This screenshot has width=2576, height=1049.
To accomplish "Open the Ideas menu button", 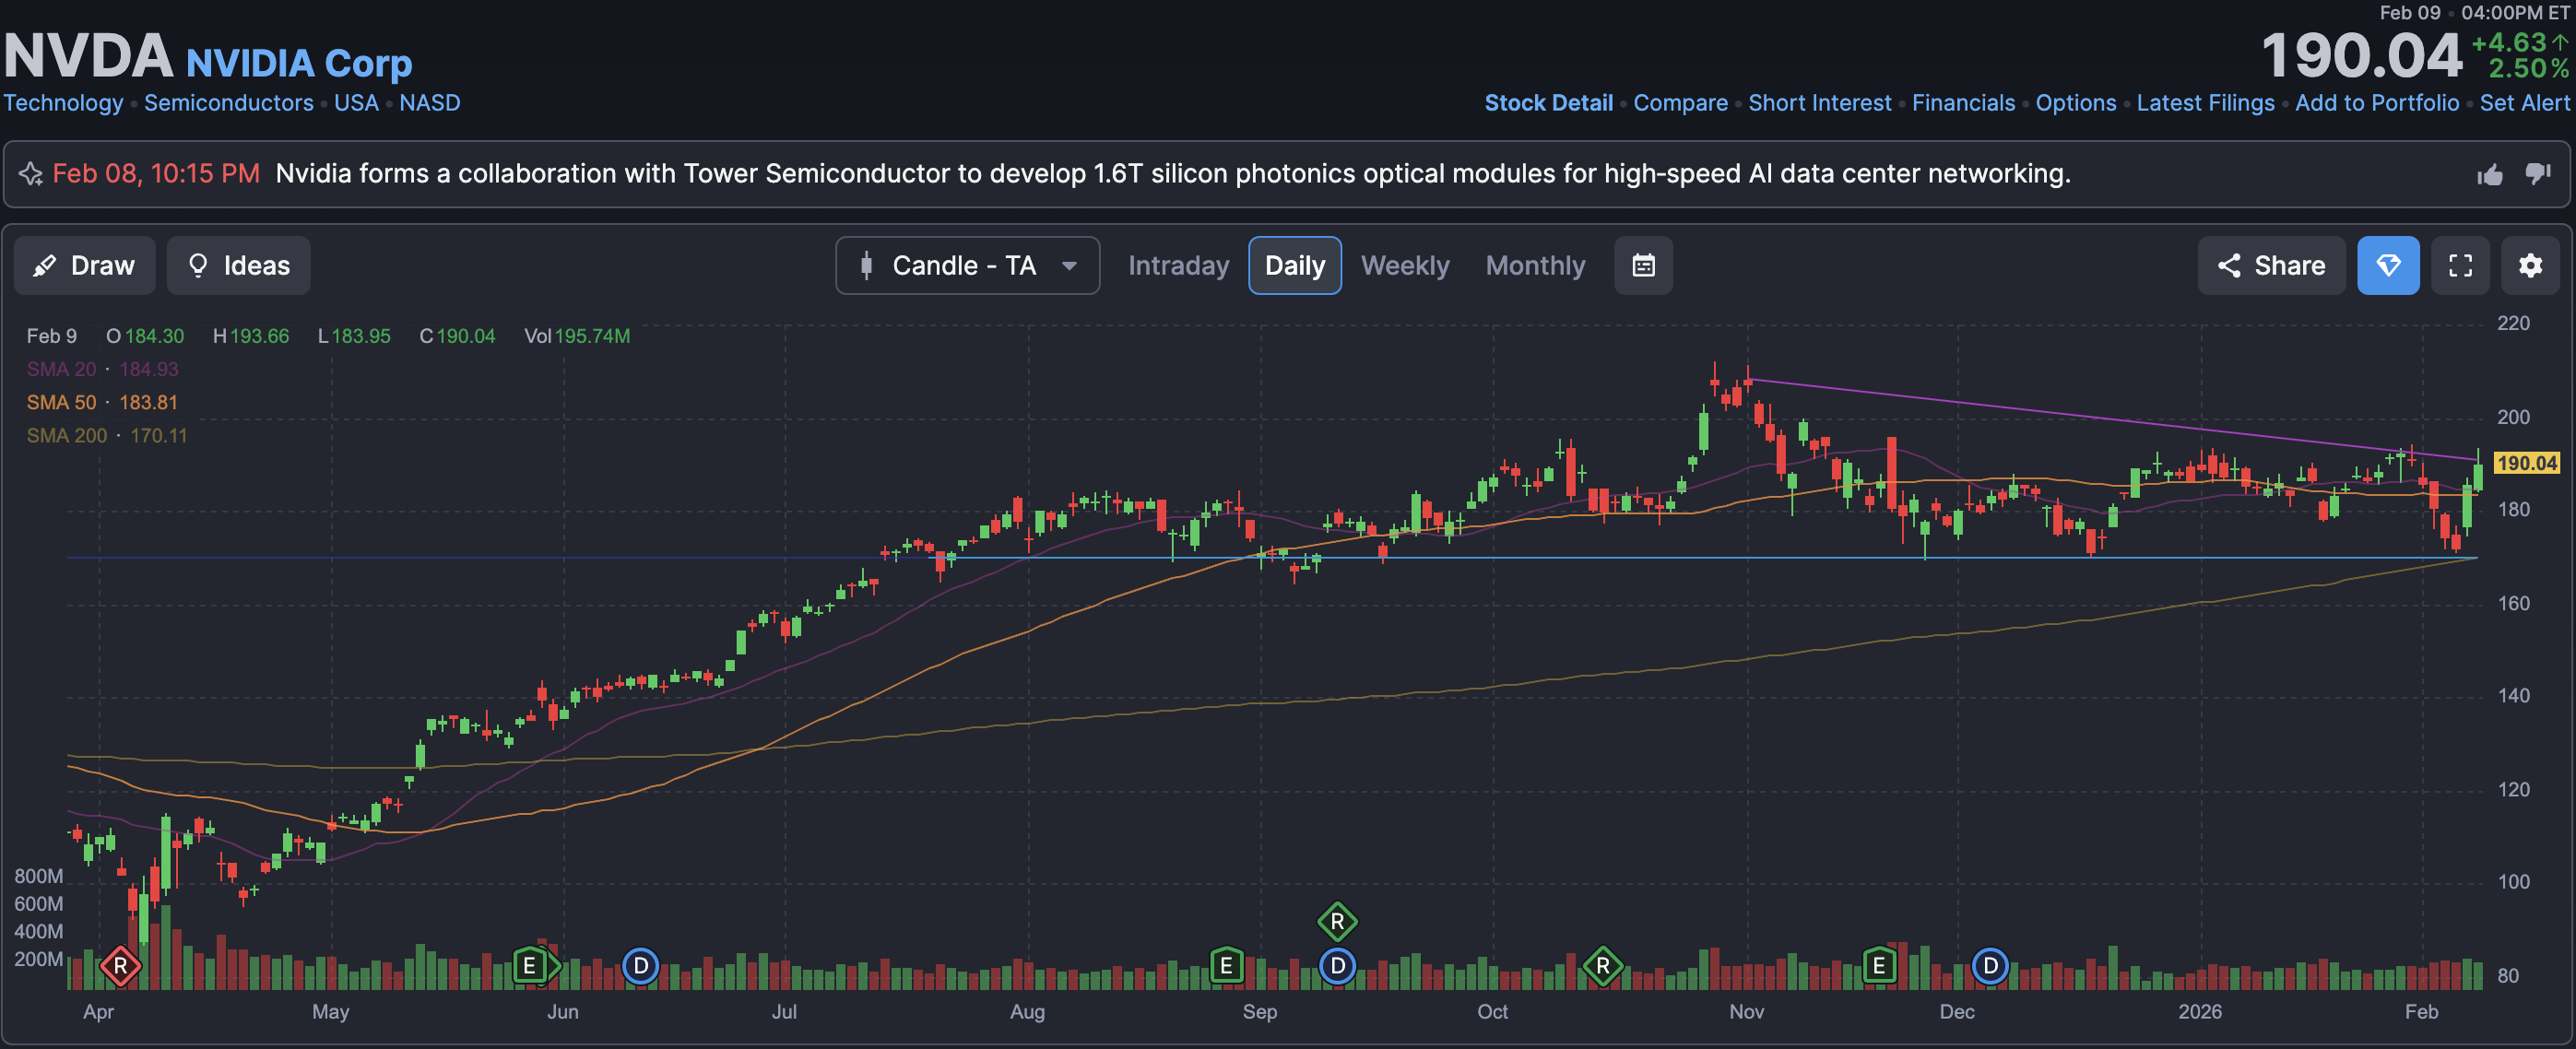I will point(238,265).
